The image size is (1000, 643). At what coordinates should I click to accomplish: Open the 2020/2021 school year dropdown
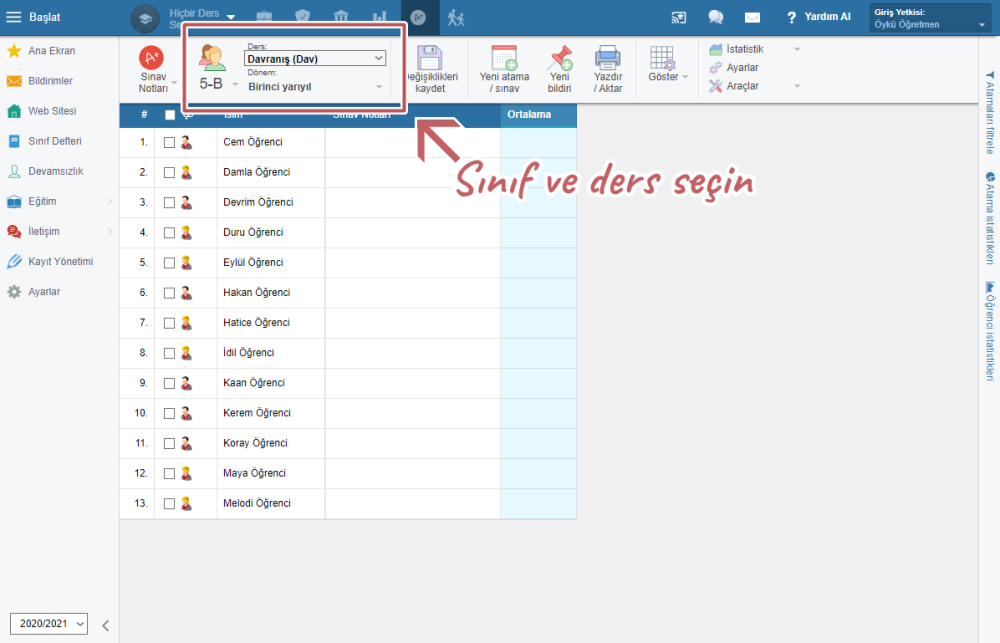[49, 623]
